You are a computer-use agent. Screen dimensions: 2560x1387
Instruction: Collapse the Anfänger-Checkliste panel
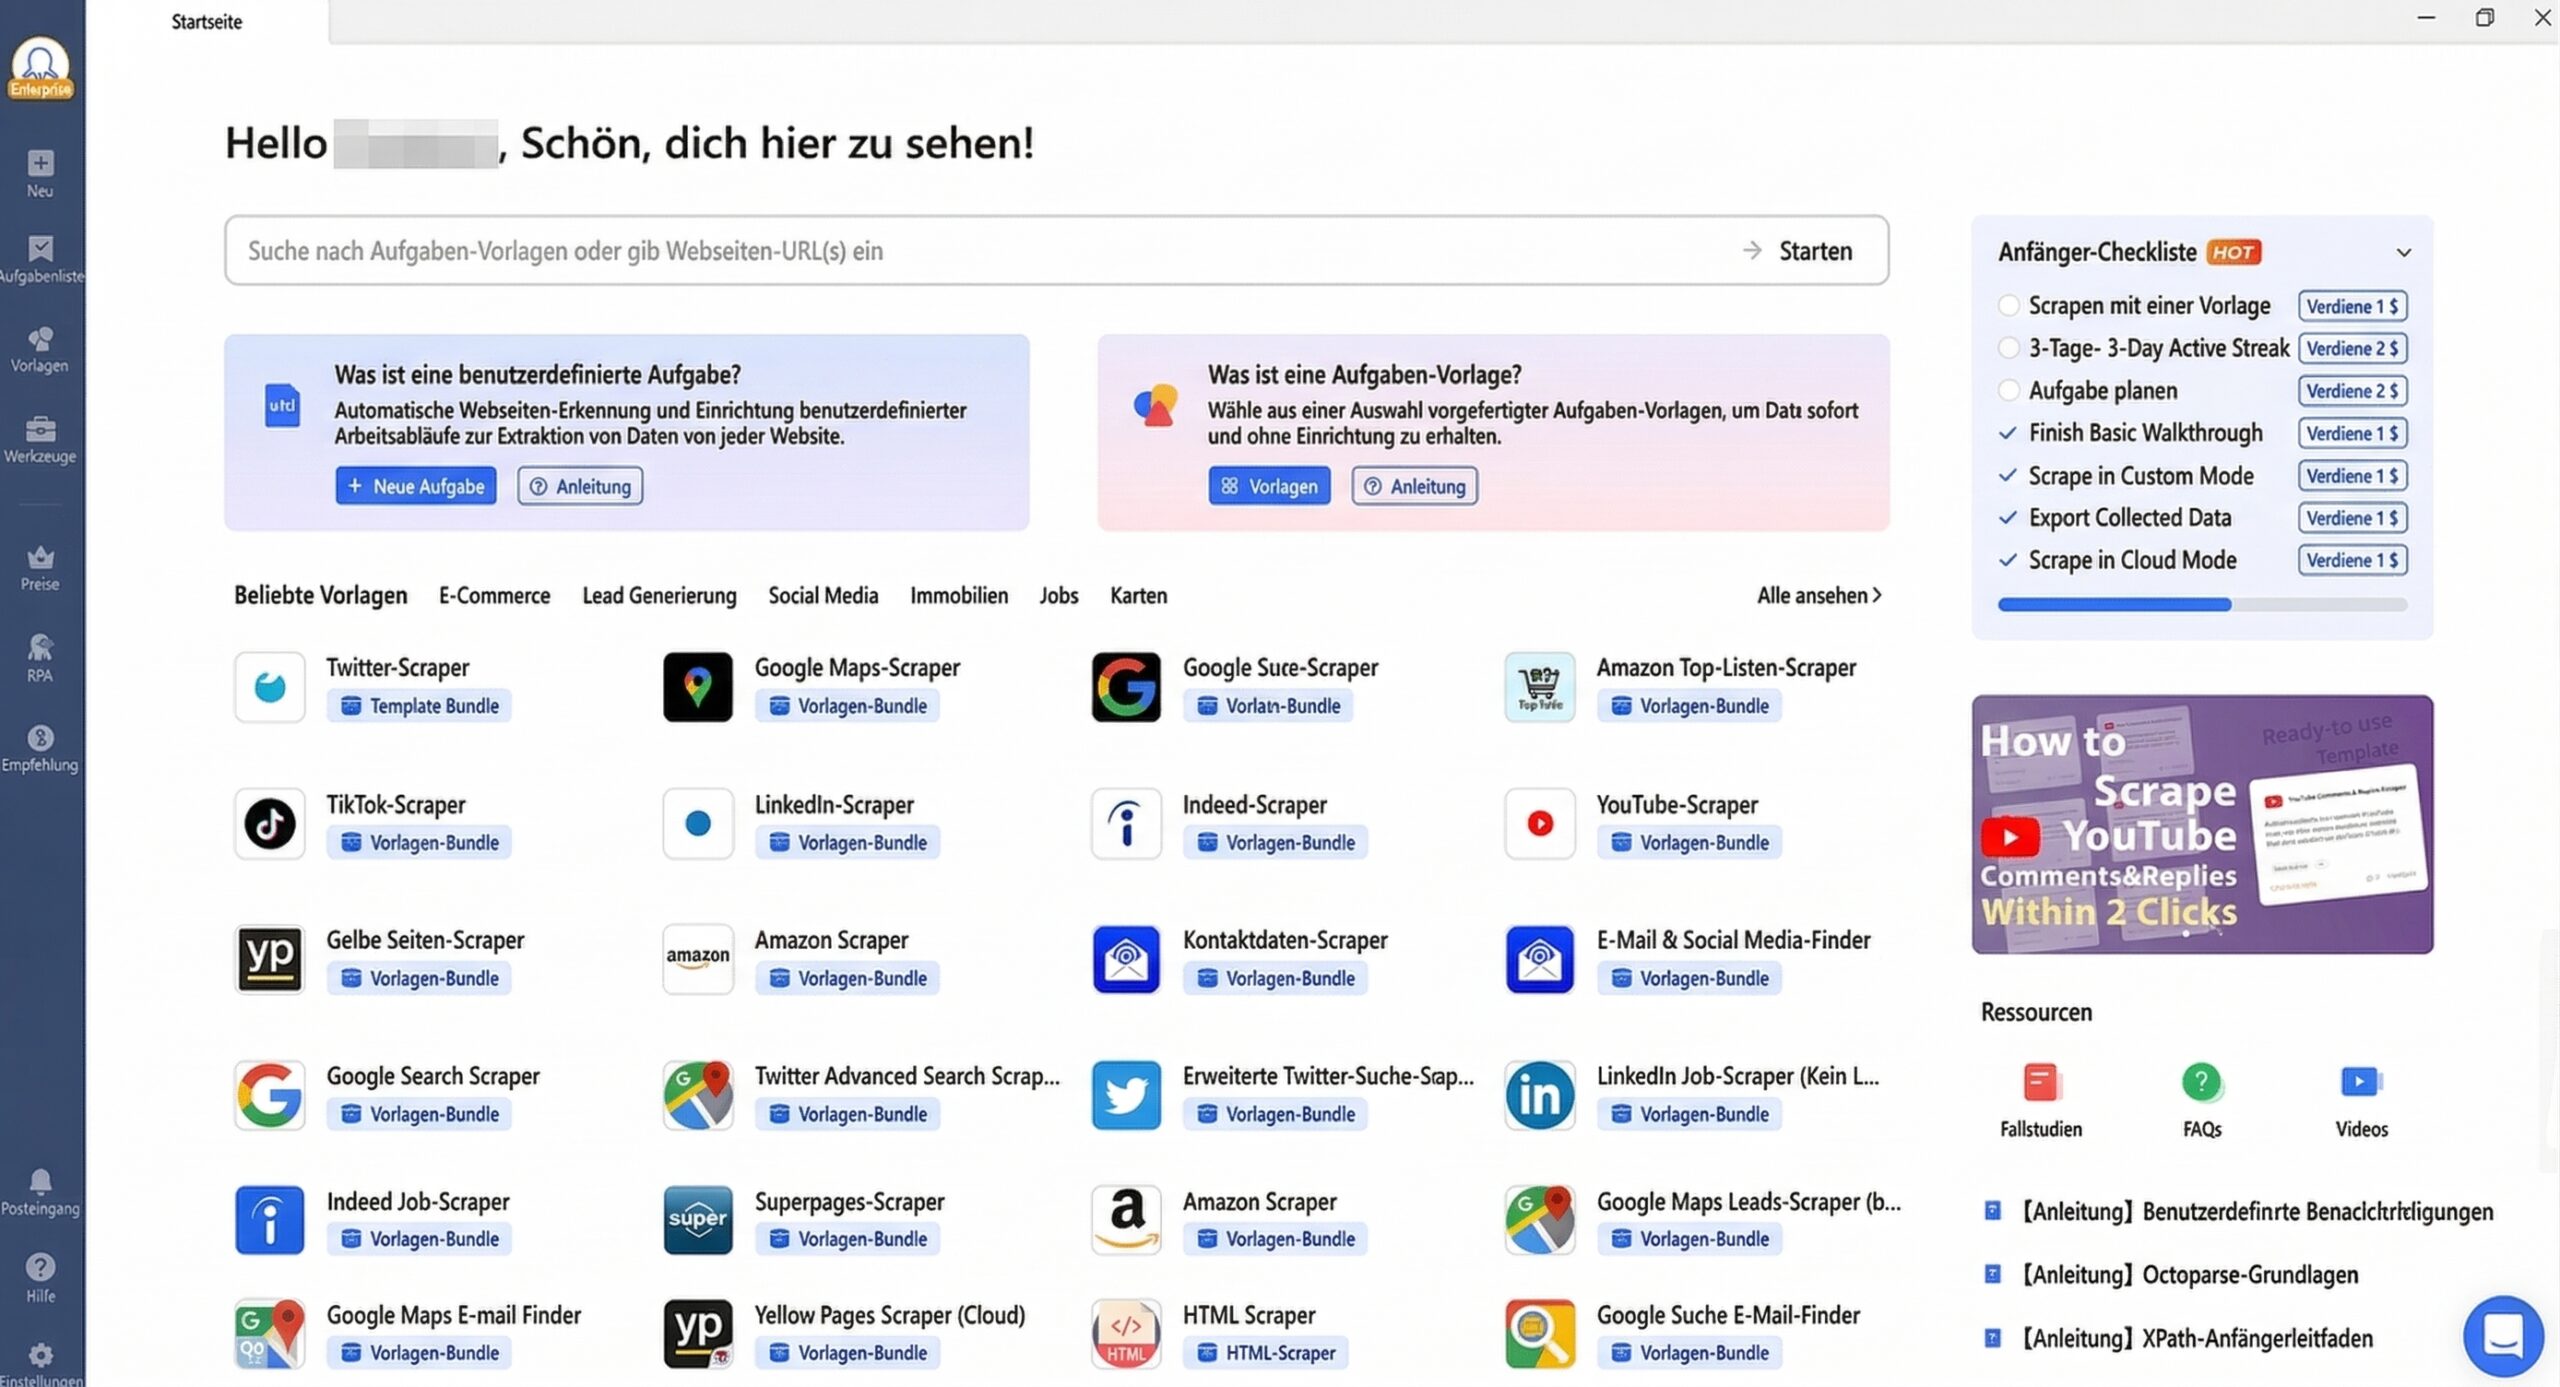(2404, 253)
